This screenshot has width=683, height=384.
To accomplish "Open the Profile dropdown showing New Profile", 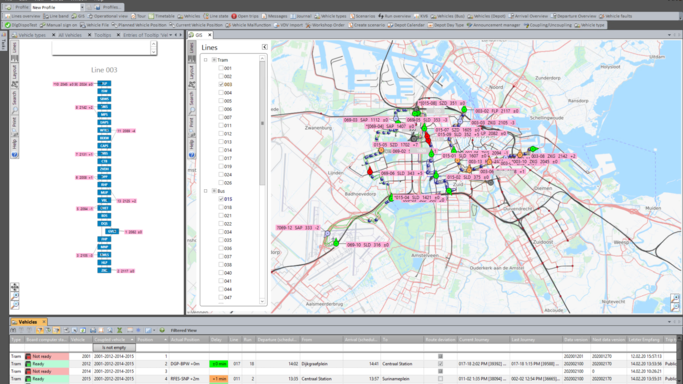I will [57, 7].
